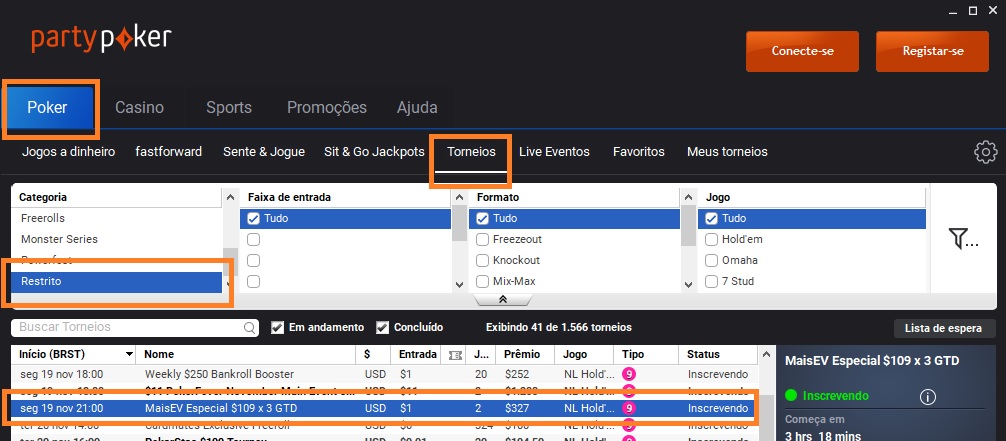The image size is (1006, 441).
Task: Uncheck Tudo in Jogo filter
Action: pyautogui.click(x=711, y=218)
